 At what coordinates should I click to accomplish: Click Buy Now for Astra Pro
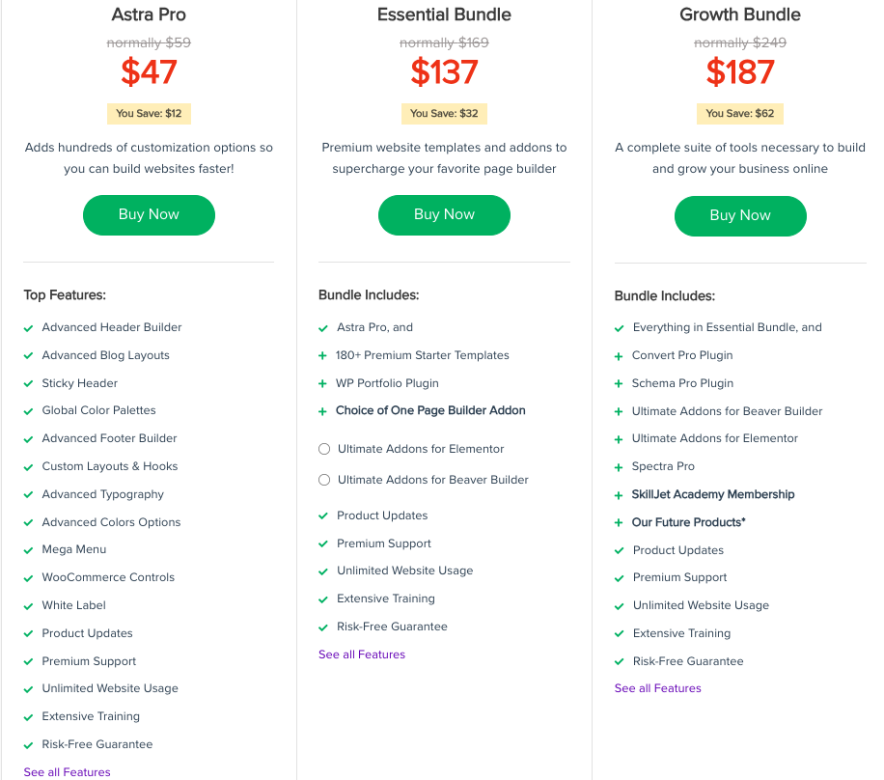tap(148, 215)
